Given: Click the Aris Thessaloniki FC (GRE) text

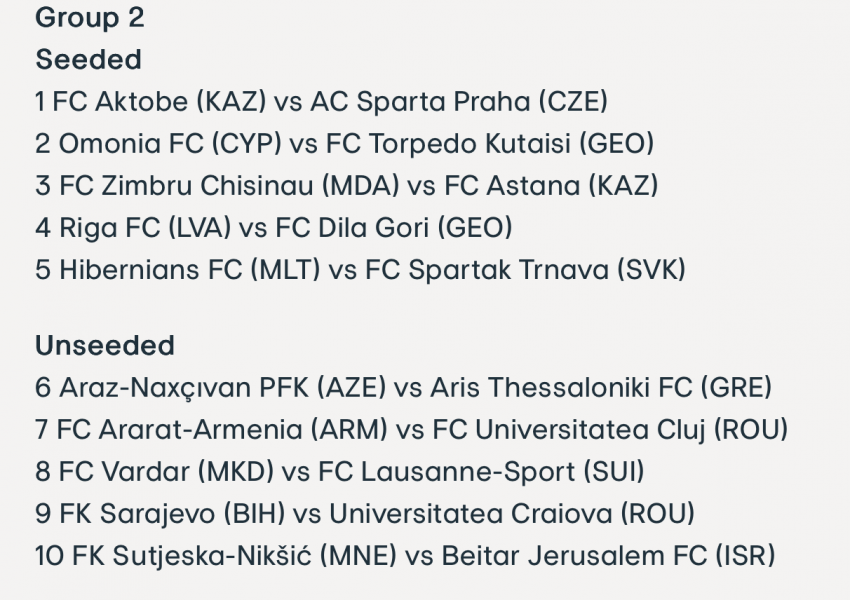Looking at the screenshot, I should [601, 388].
